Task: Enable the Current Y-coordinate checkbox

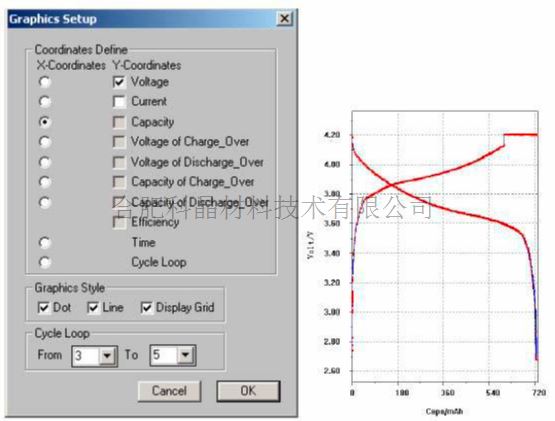Action: [x=119, y=102]
